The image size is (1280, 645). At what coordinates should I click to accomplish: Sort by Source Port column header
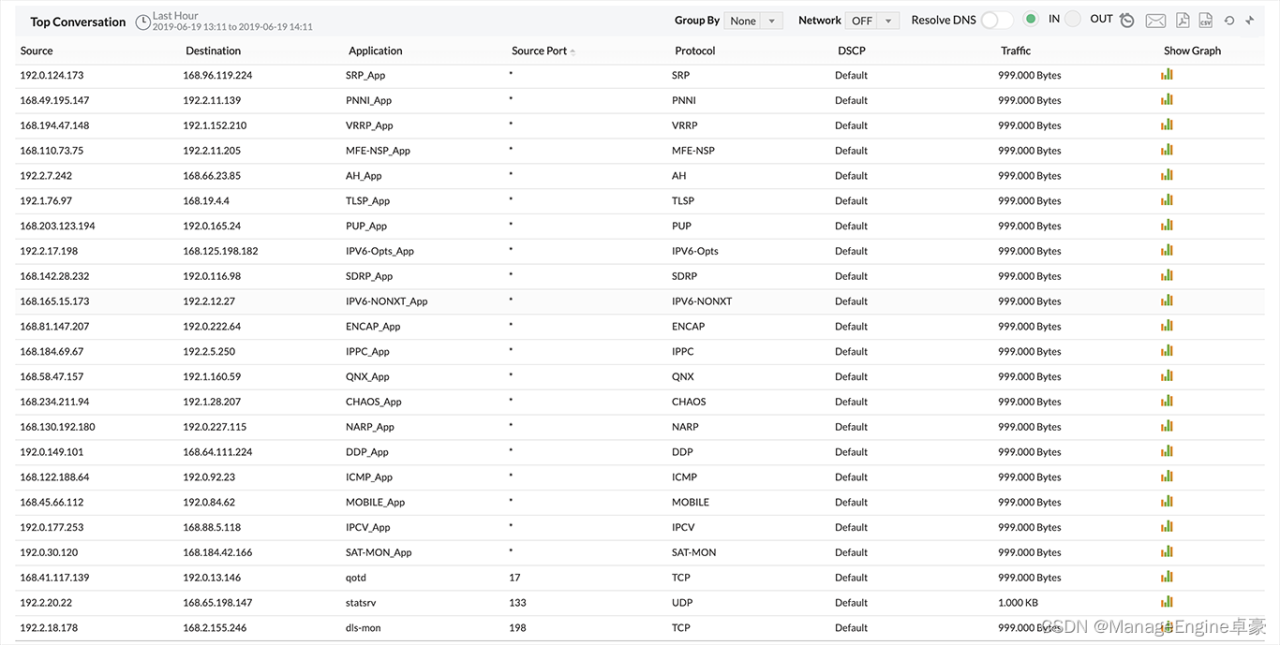(543, 50)
